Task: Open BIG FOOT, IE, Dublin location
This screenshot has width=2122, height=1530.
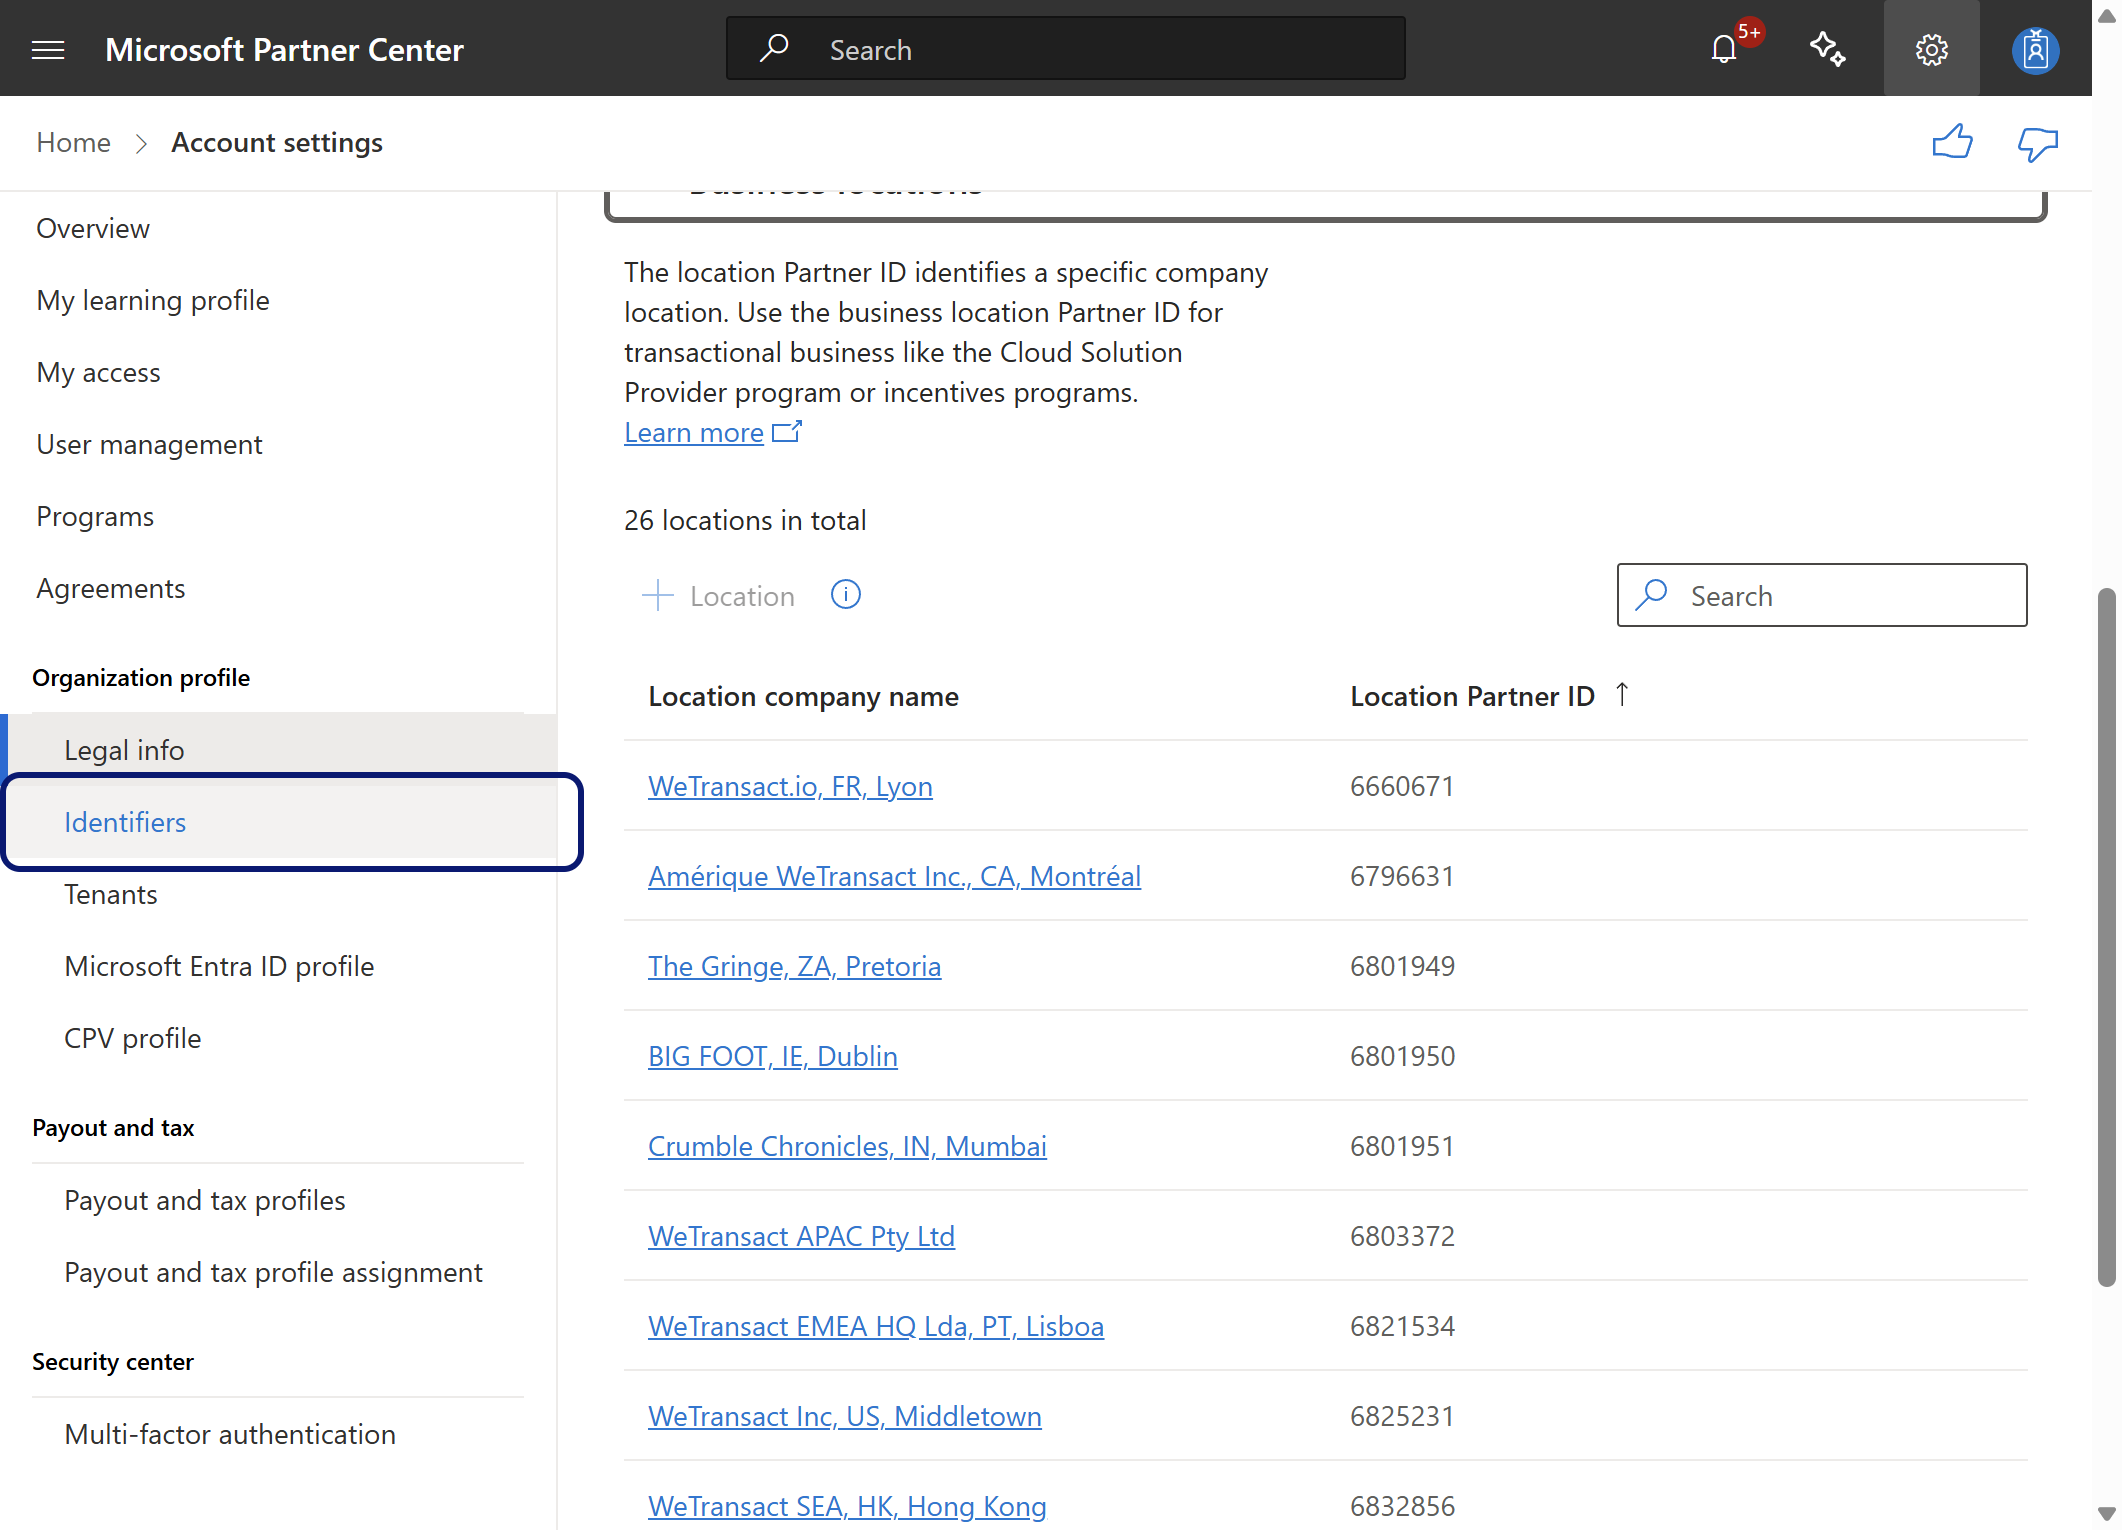Action: [772, 1056]
